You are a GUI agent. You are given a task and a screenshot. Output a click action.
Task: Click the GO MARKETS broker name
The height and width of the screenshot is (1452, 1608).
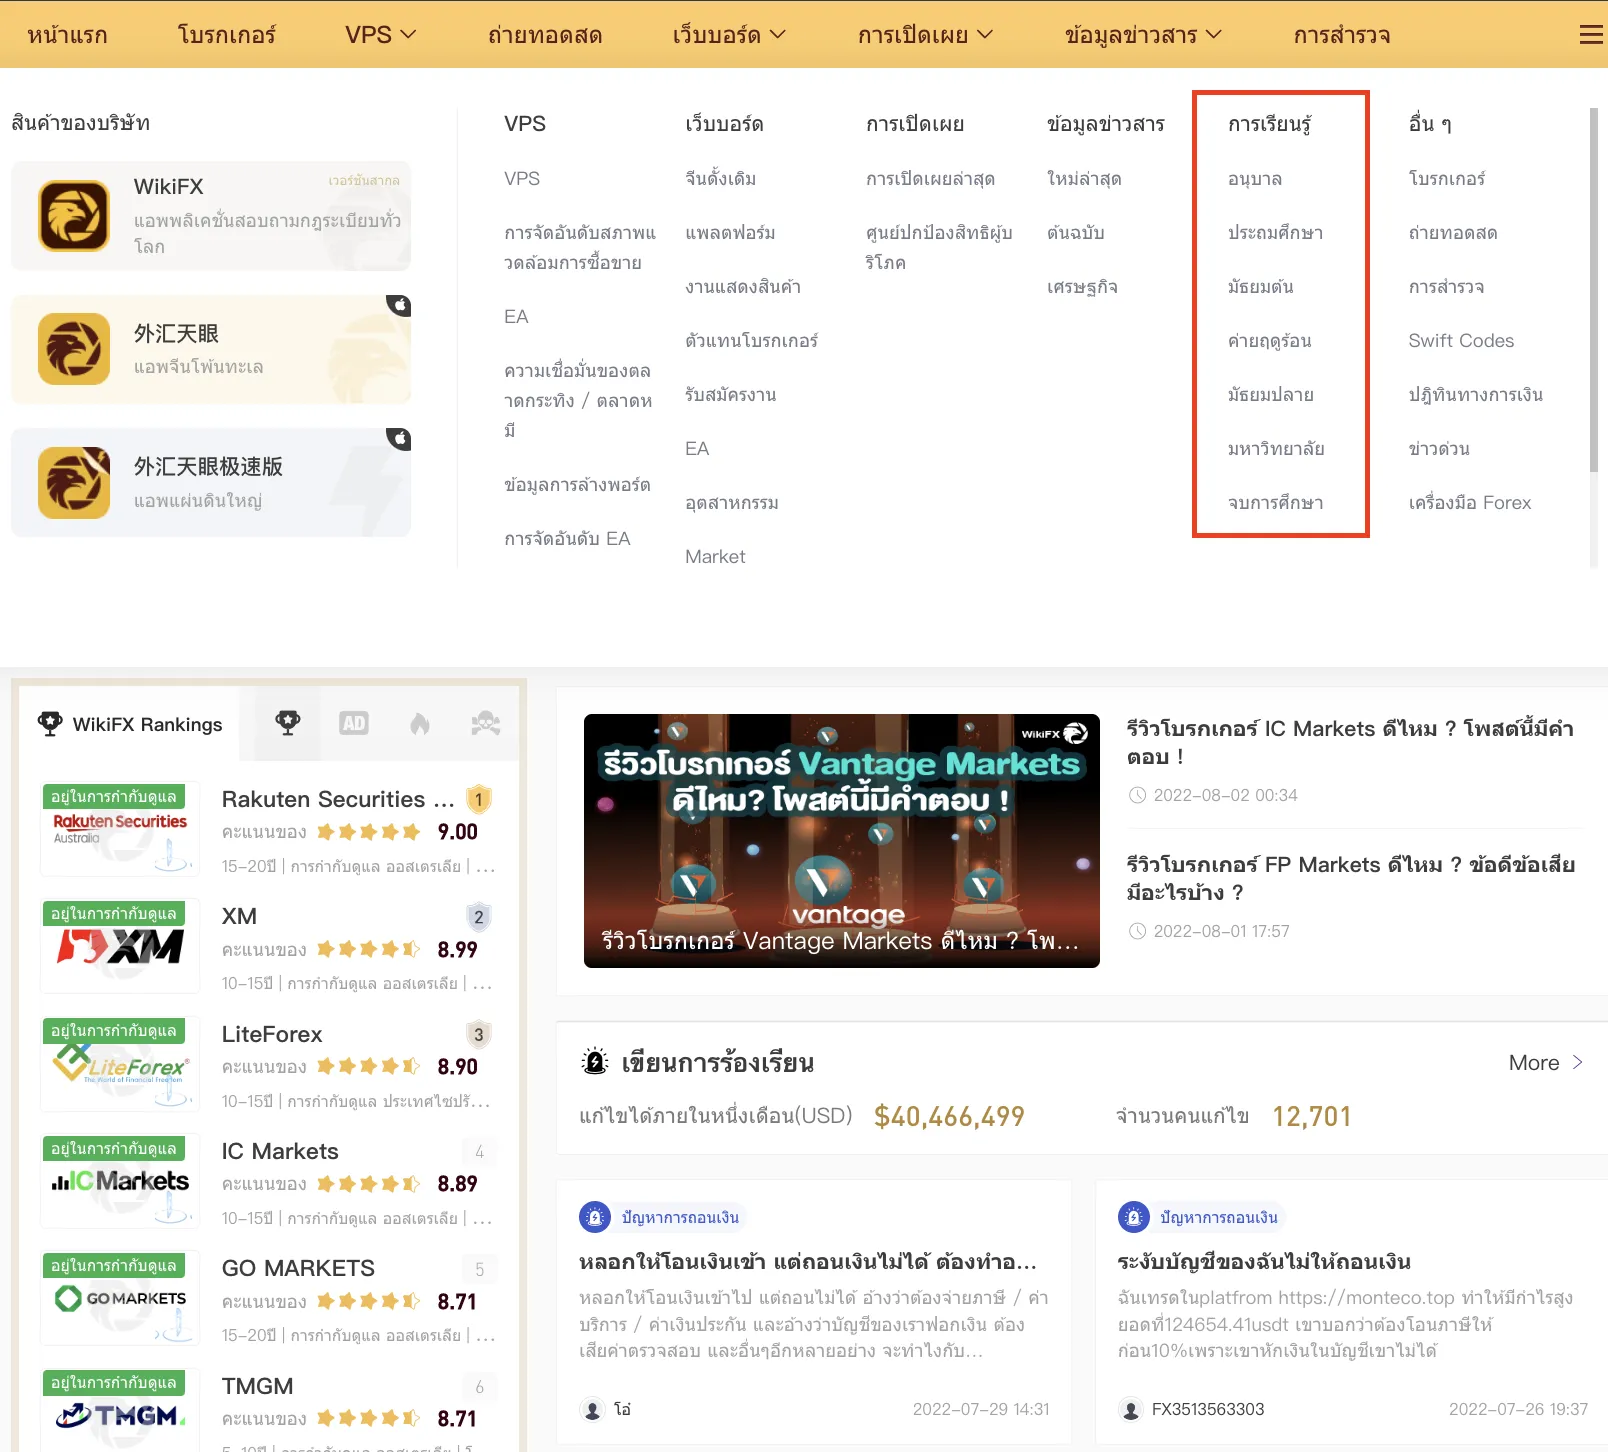coord(298,1268)
